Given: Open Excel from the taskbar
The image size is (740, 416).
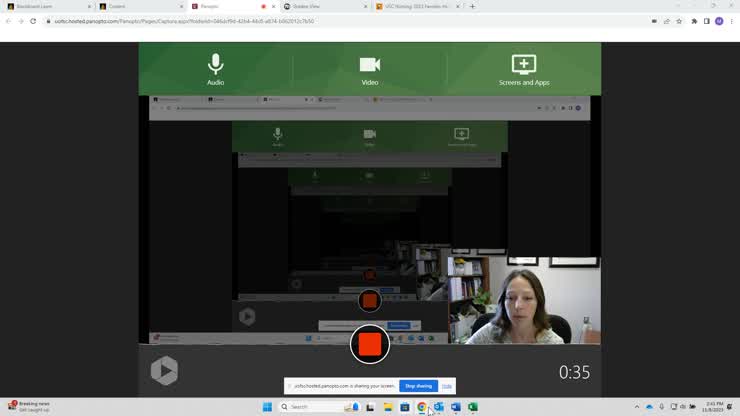Looking at the screenshot, I should (x=472, y=407).
